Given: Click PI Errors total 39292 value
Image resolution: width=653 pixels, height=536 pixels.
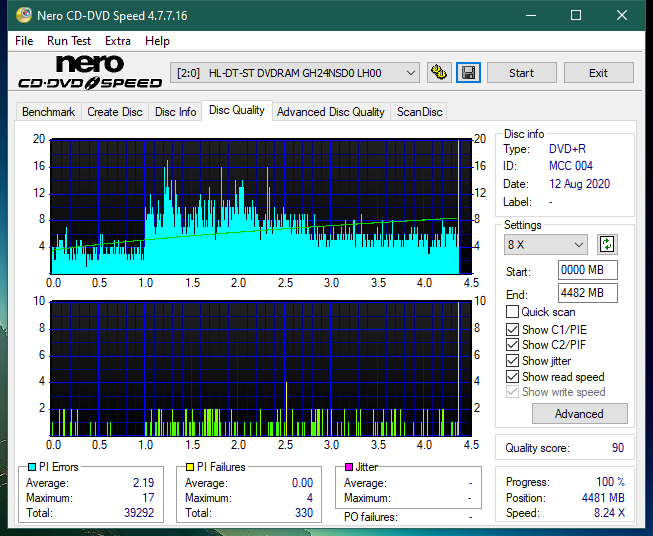Looking at the screenshot, I should 139,513.
